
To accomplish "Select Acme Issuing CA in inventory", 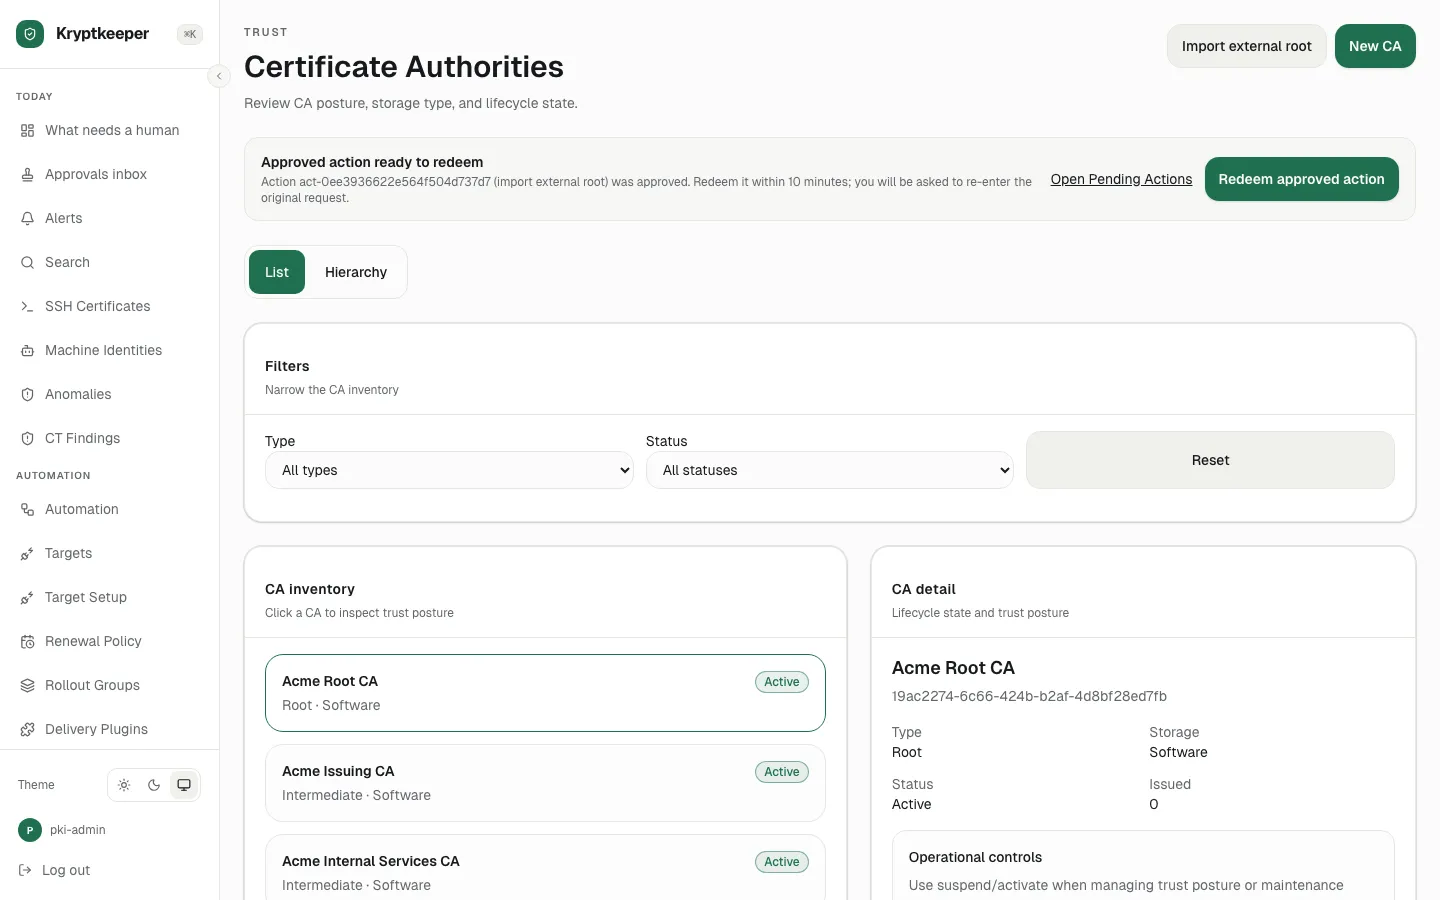I will click(545, 783).
